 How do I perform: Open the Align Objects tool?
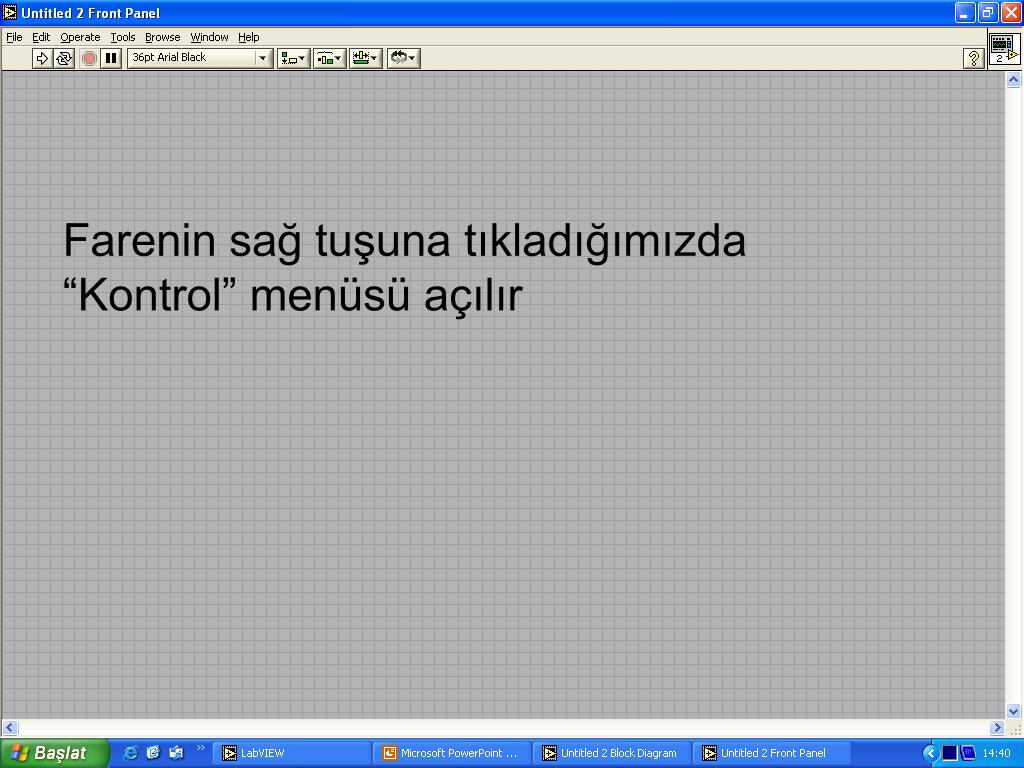(x=293, y=58)
